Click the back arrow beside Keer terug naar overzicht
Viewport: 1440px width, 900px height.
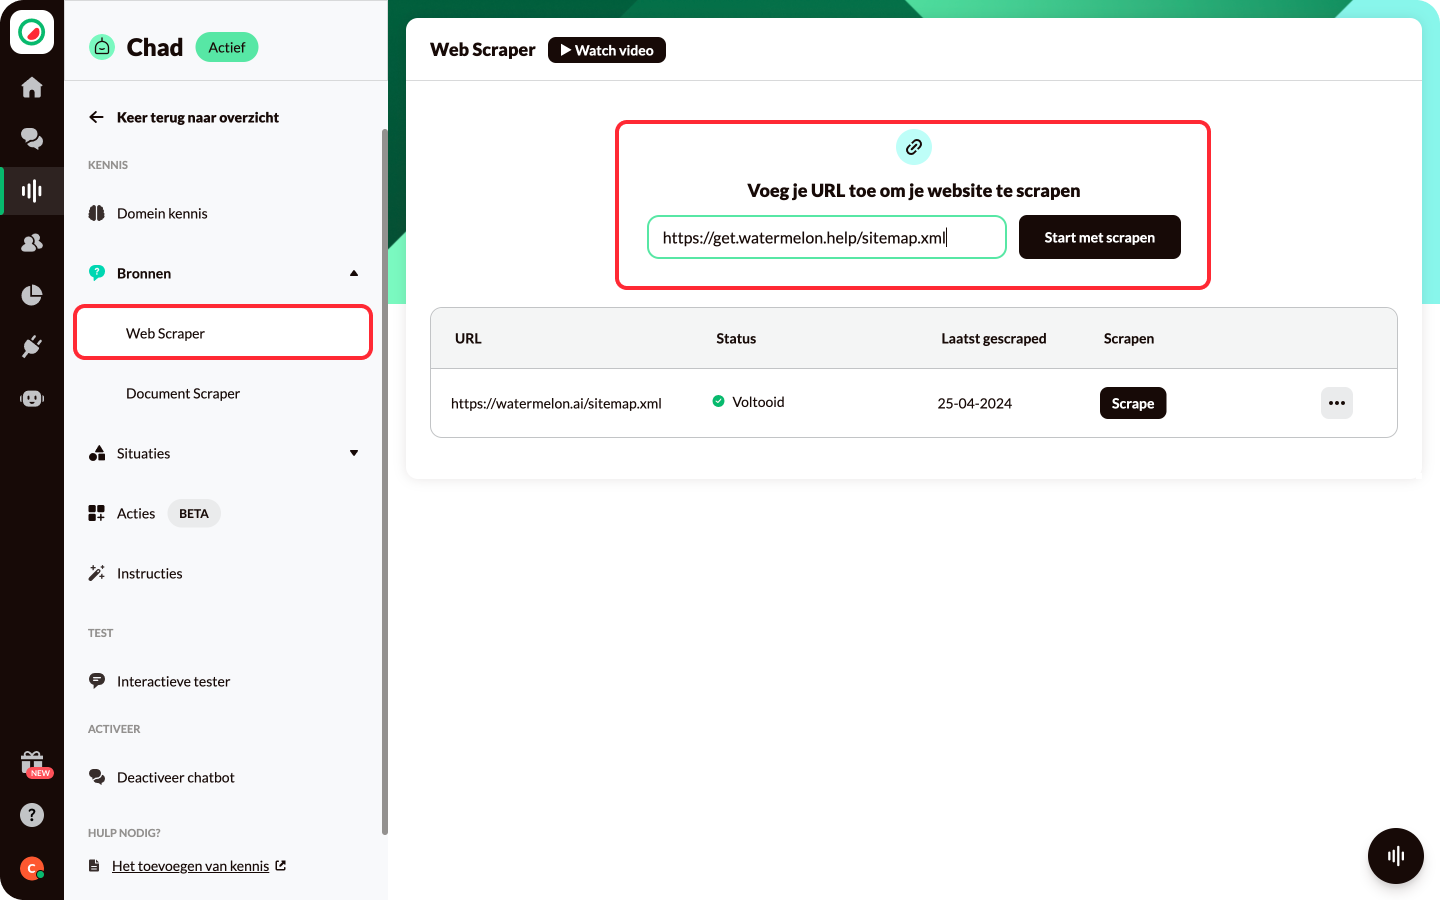coord(96,117)
